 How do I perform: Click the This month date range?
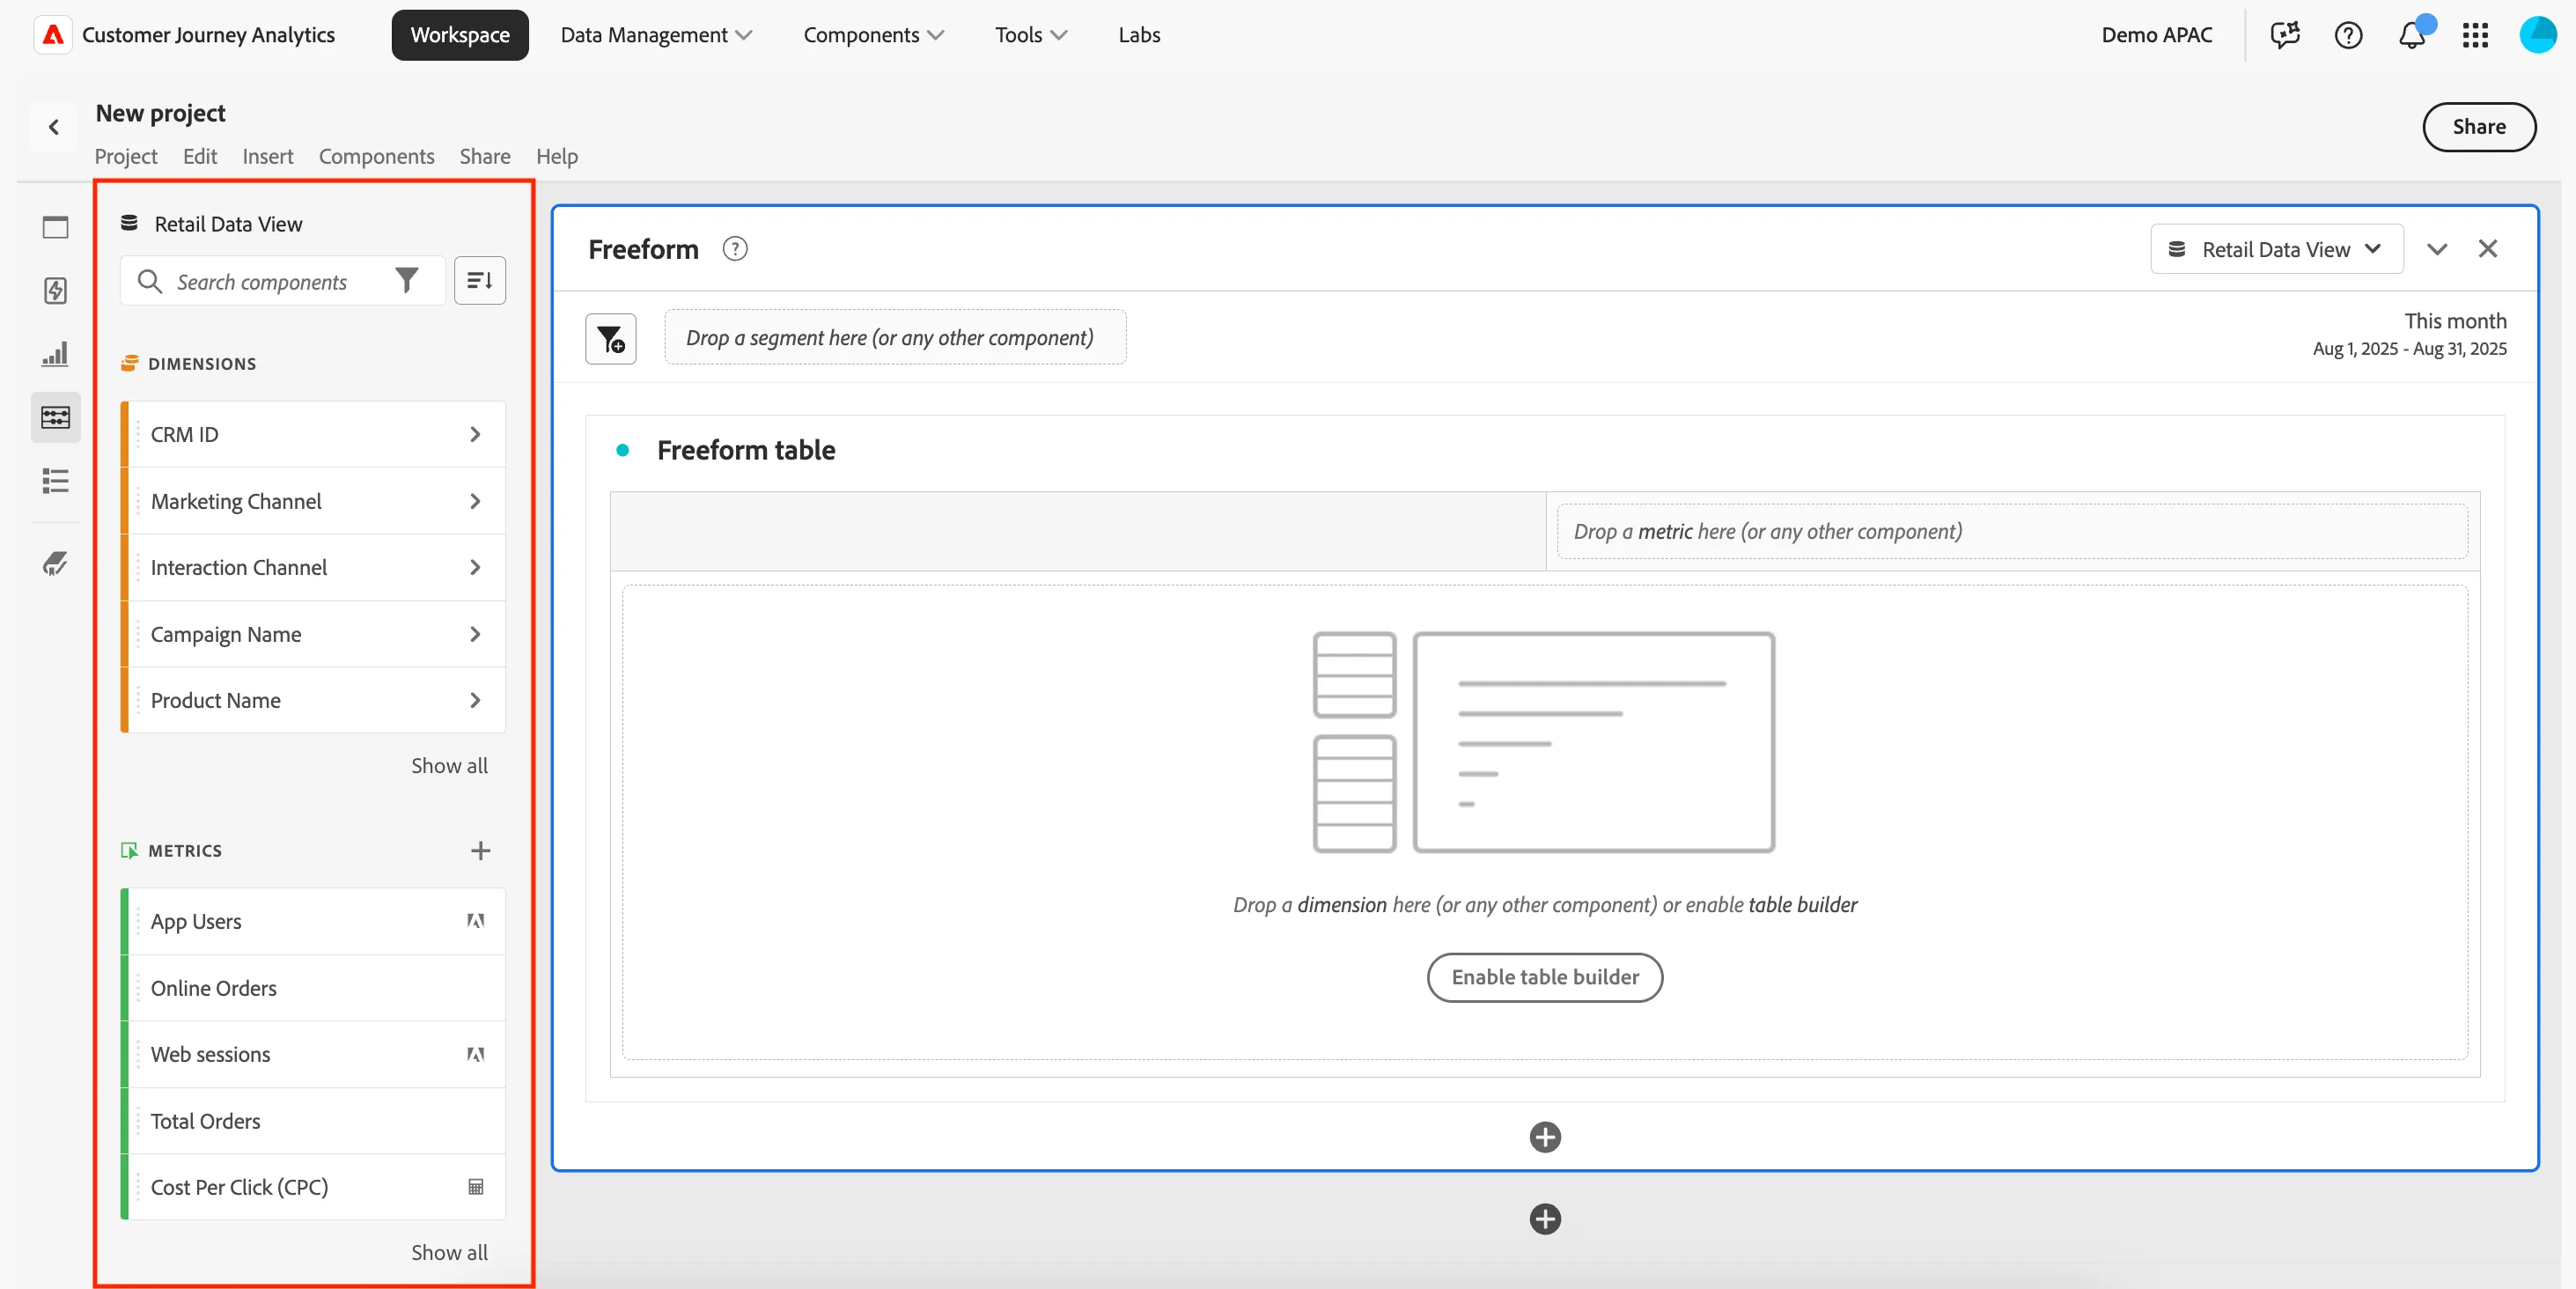click(x=2409, y=334)
